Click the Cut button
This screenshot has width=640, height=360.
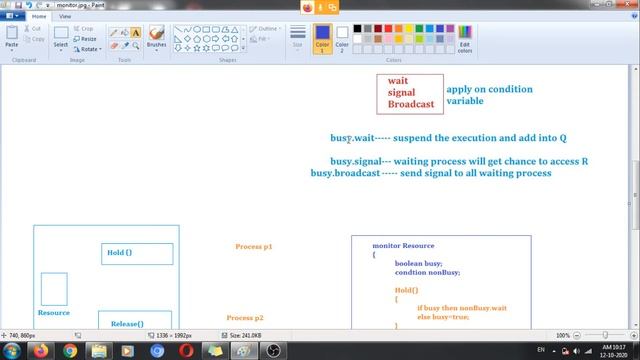tap(33, 29)
